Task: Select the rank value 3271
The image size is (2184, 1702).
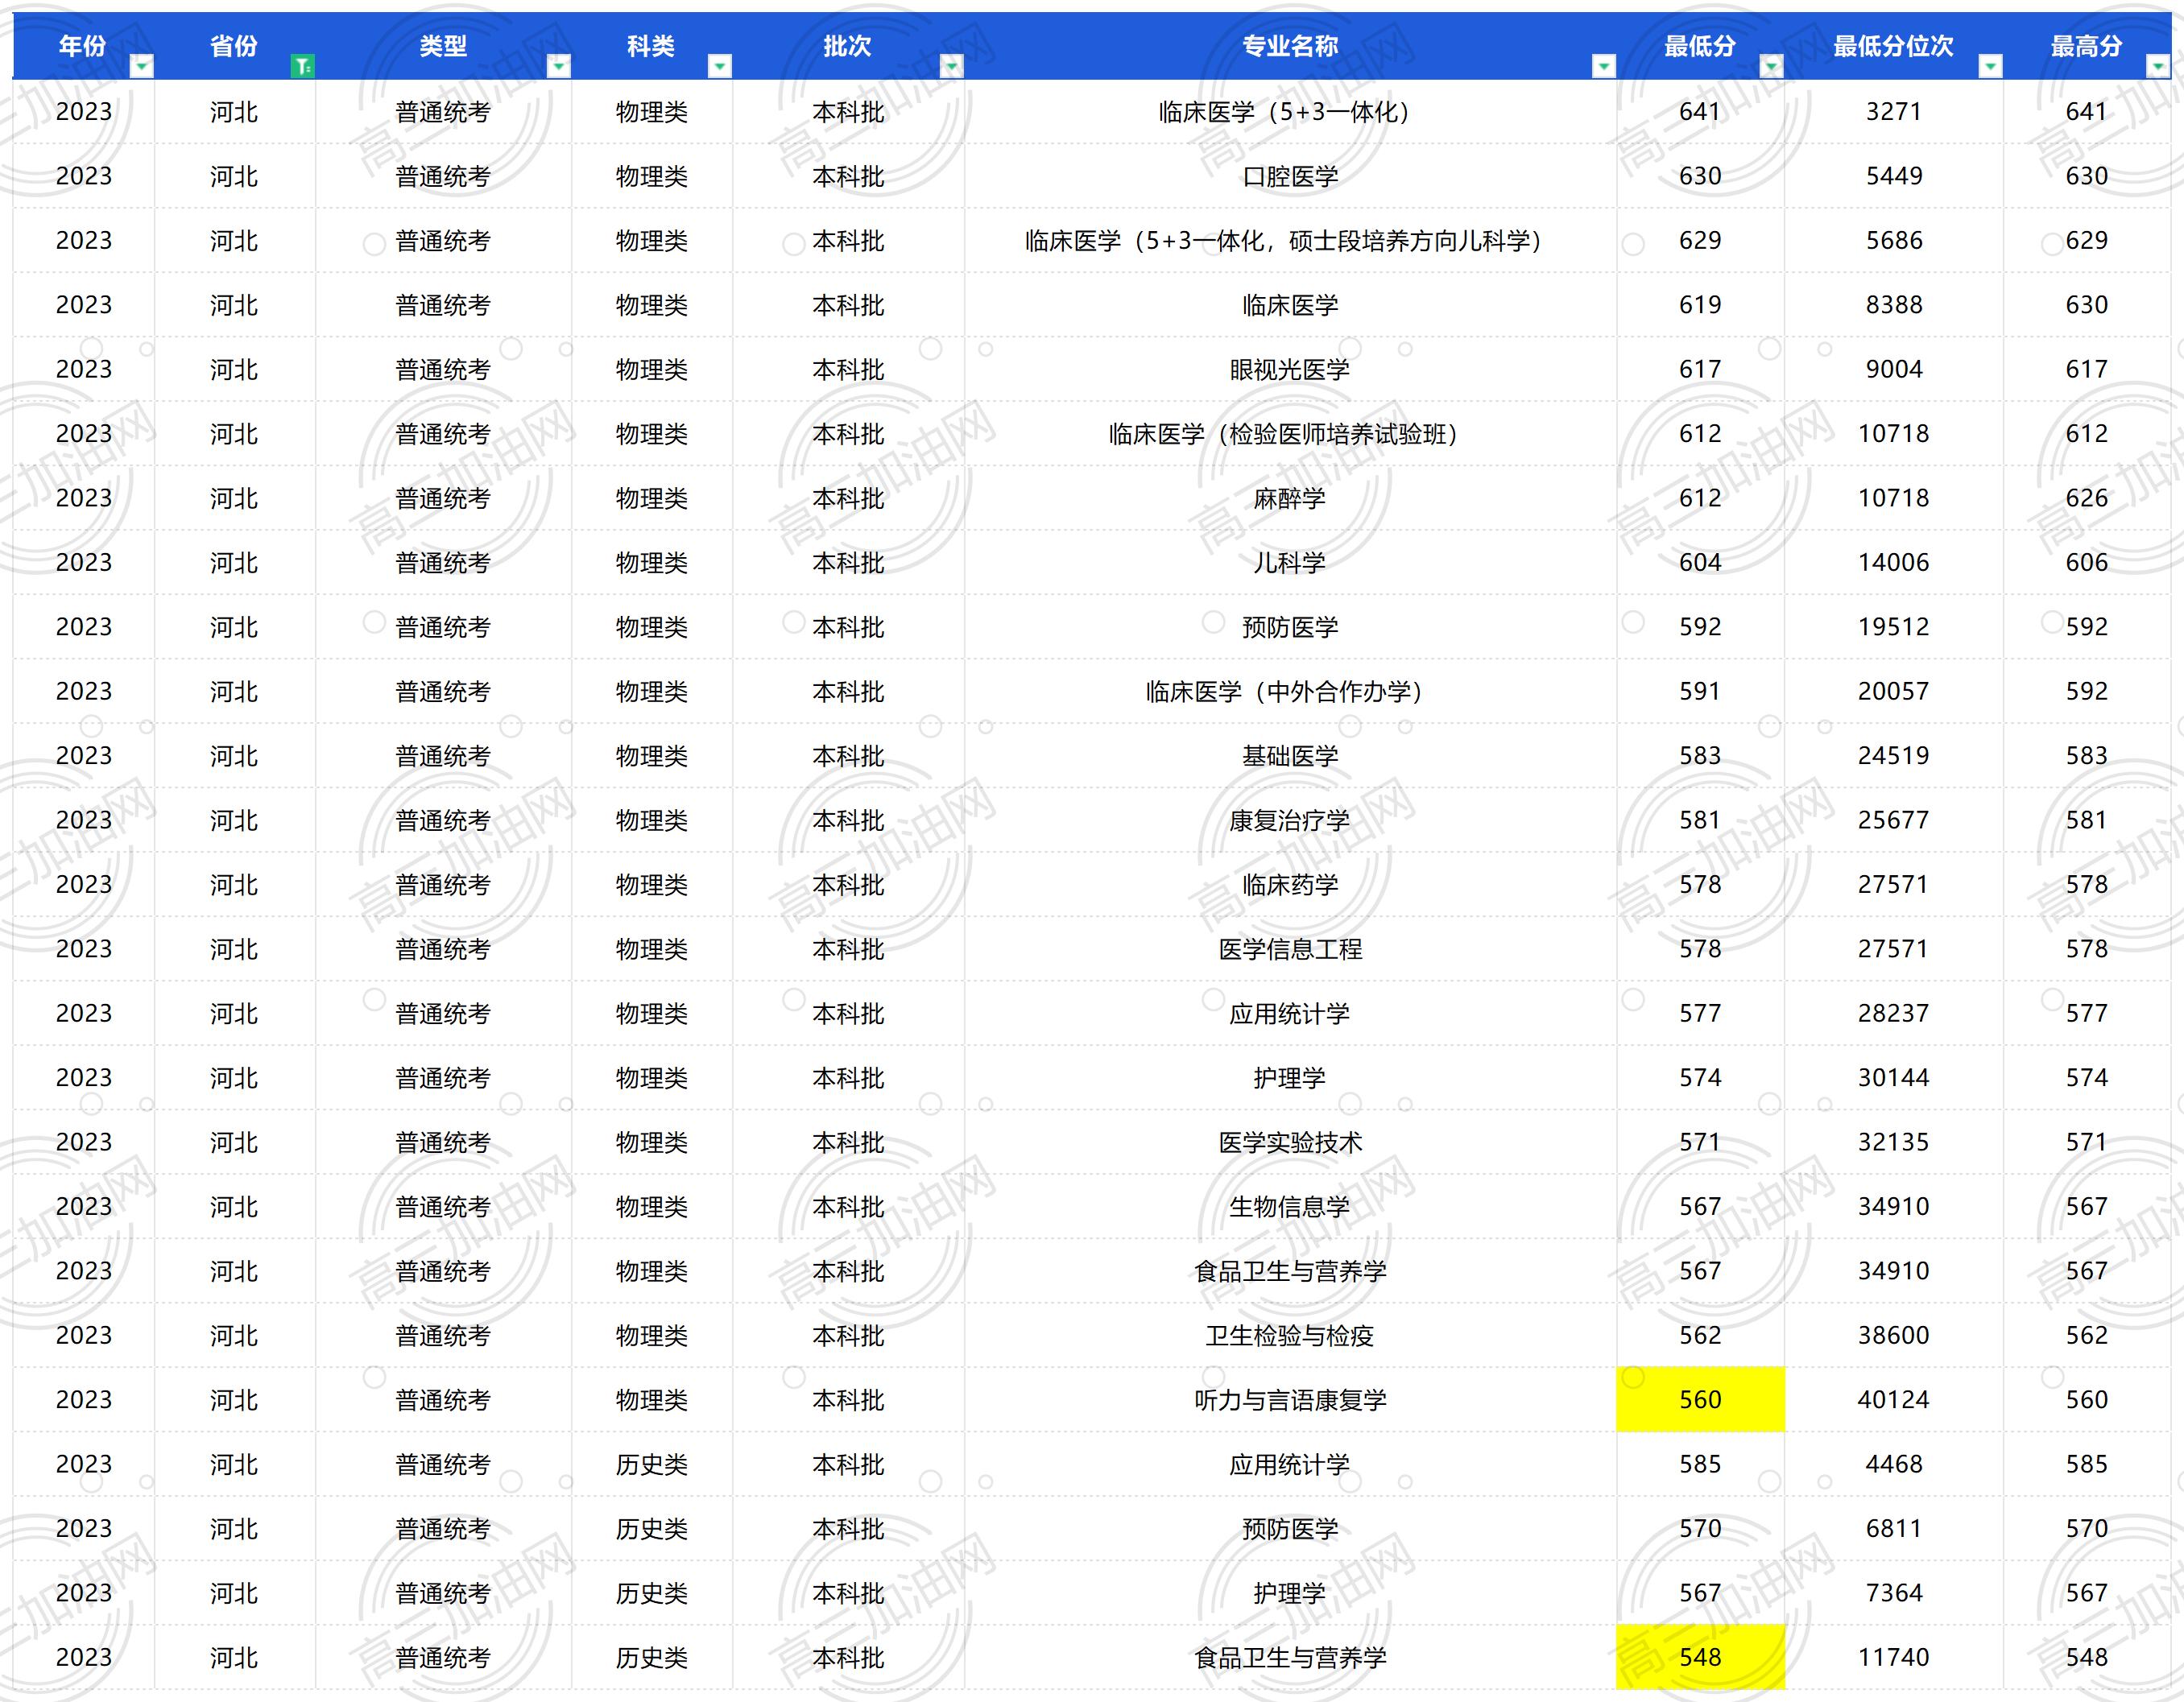Action: coord(1894,112)
